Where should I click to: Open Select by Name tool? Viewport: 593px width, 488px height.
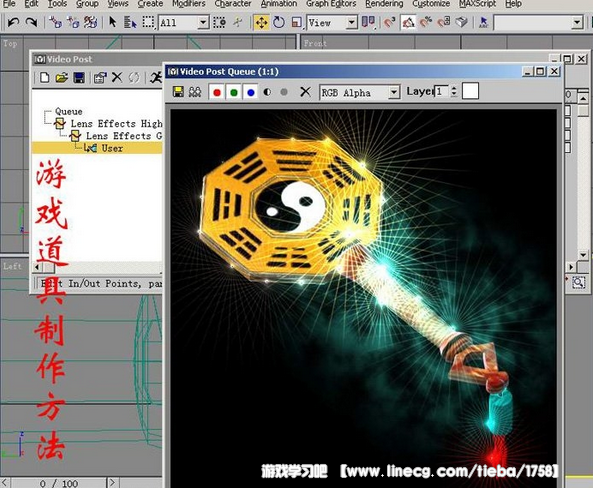tap(130, 22)
